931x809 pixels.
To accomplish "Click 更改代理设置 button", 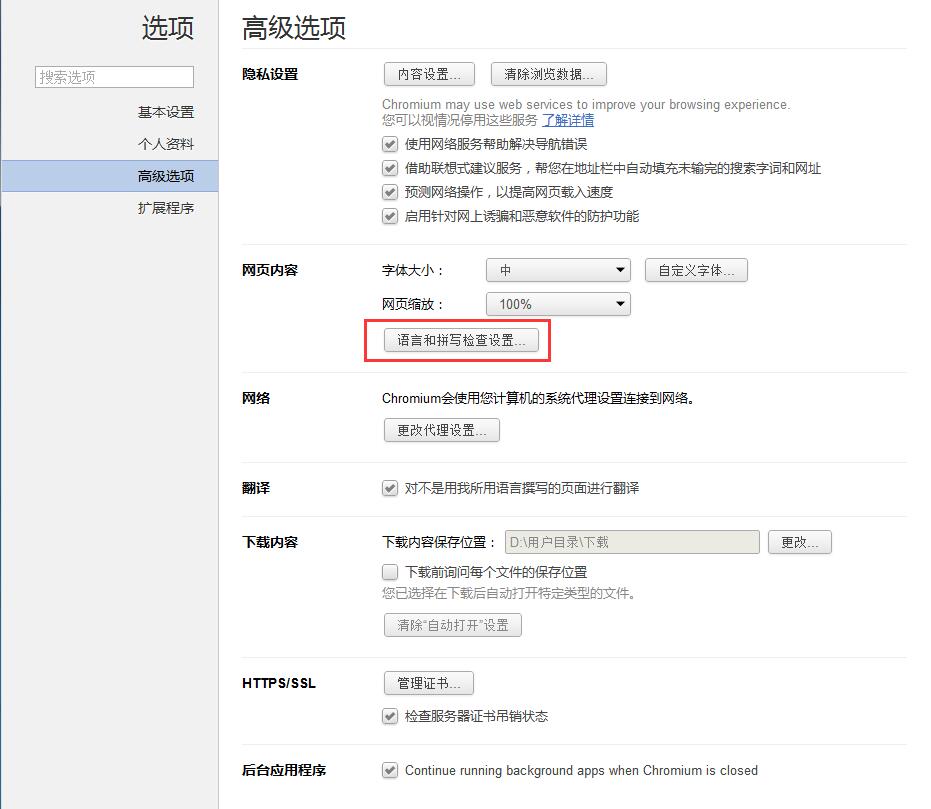I will [441, 430].
